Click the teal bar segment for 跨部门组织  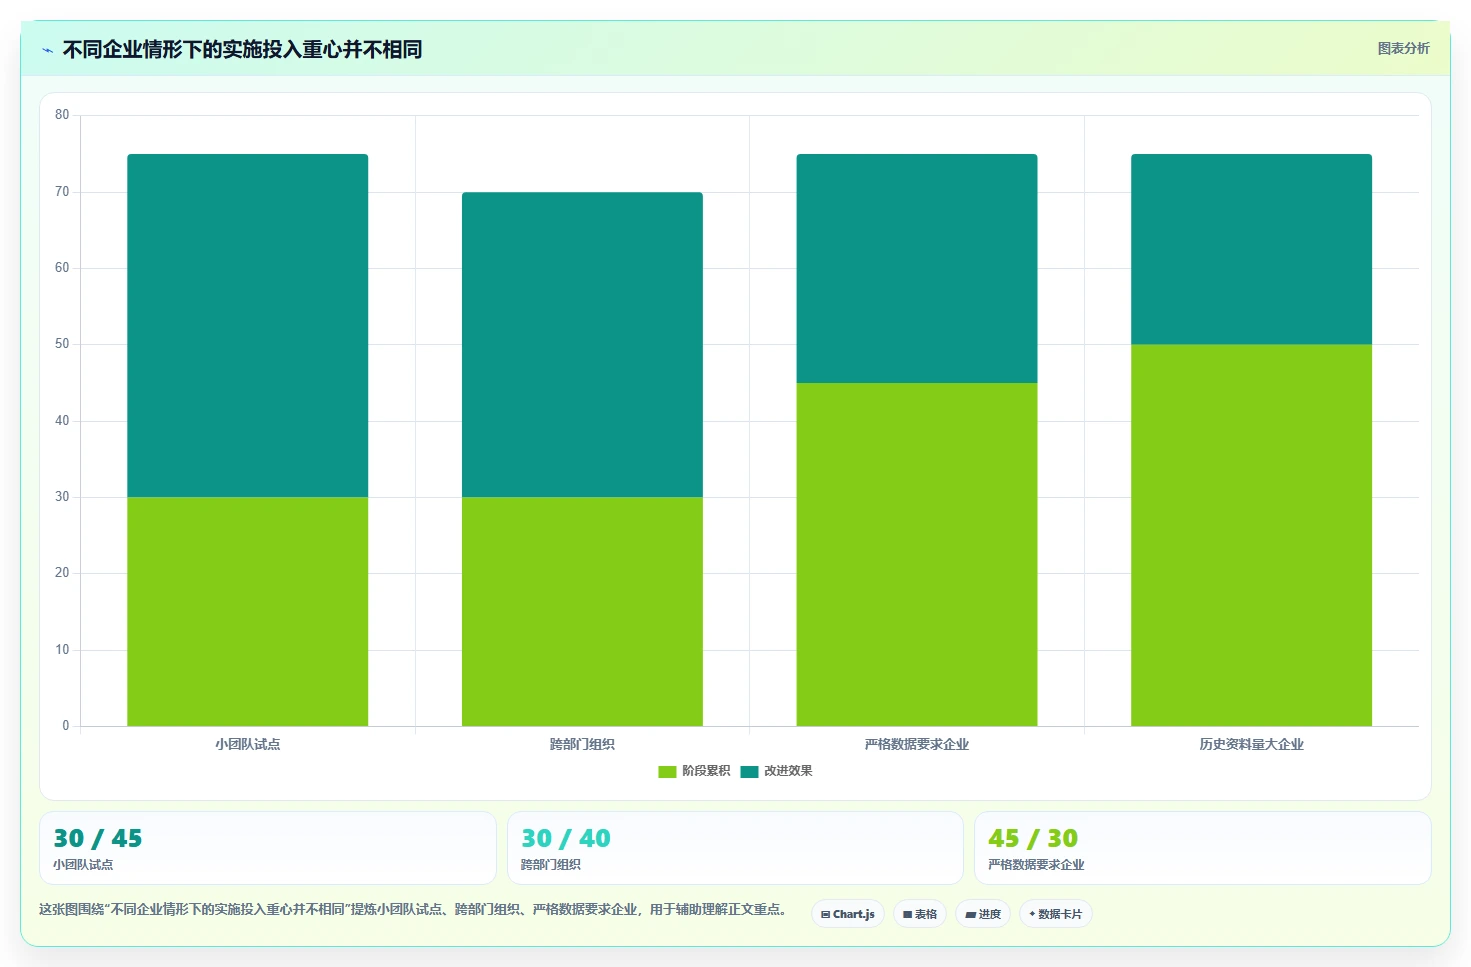click(x=582, y=344)
